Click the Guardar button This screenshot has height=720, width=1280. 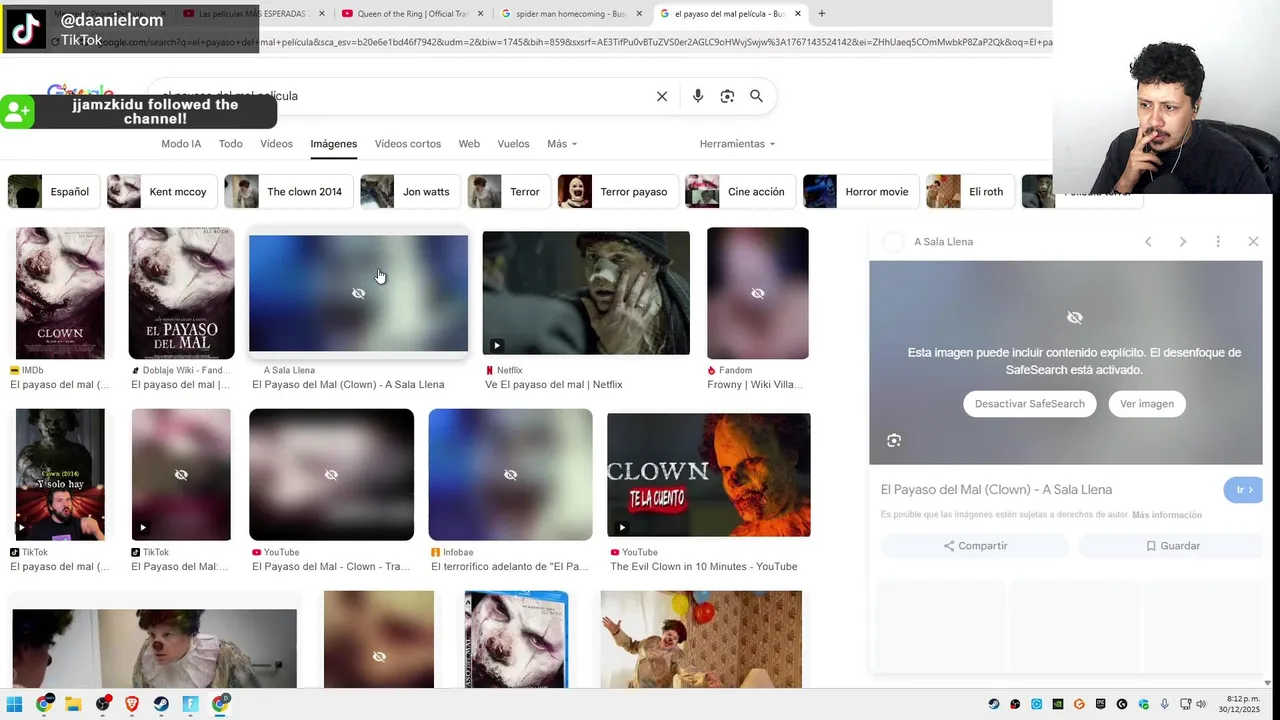click(1172, 546)
